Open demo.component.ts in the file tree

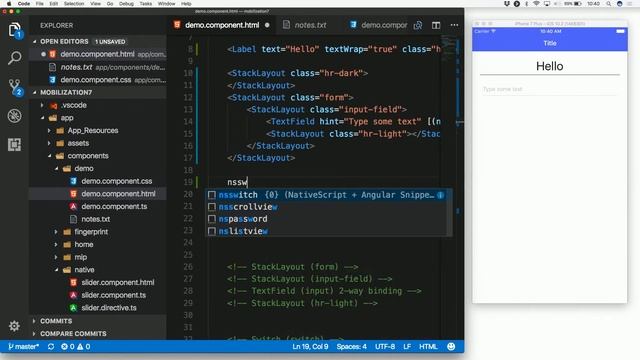[x=98, y=207]
